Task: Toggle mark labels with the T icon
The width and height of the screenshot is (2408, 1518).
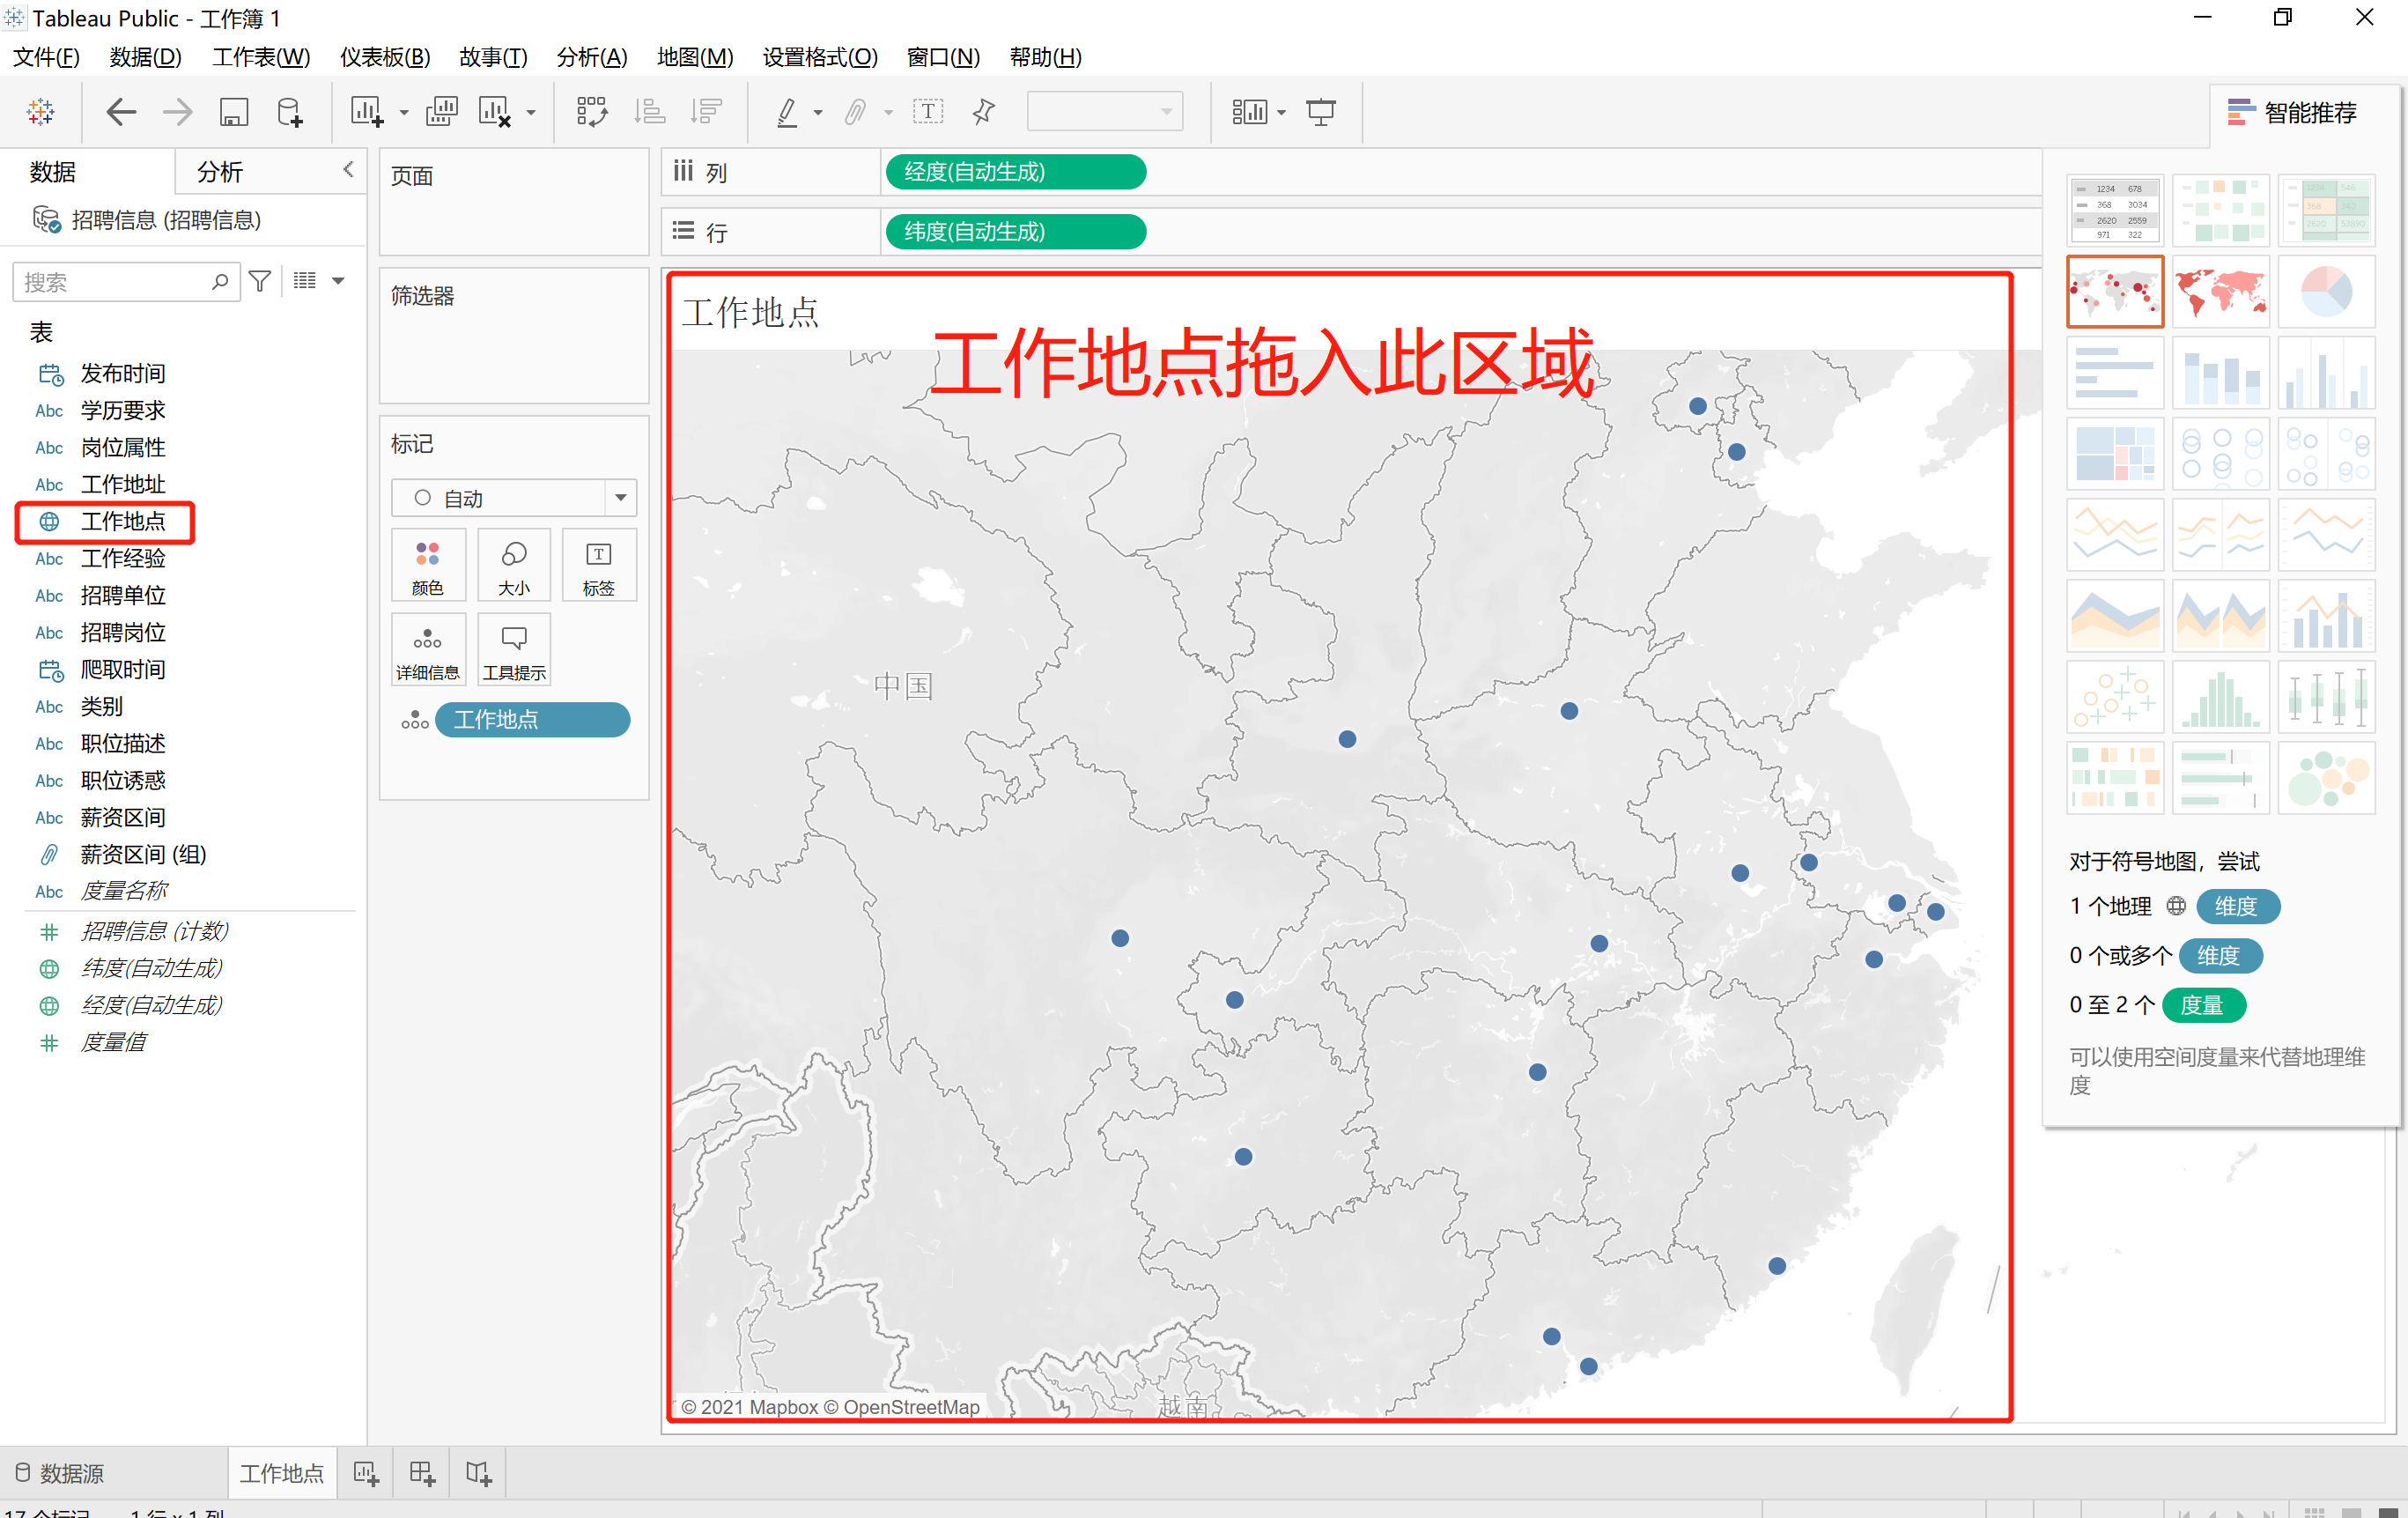Action: [x=928, y=112]
